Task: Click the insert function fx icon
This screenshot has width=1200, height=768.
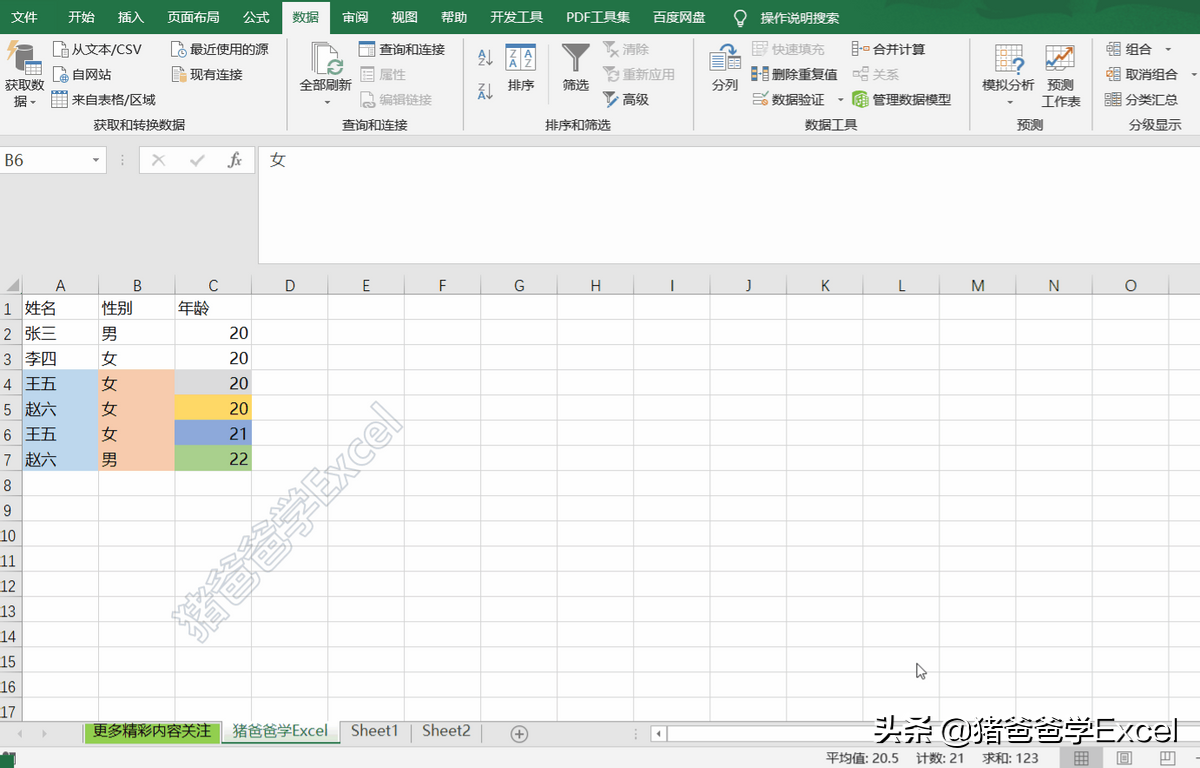Action: pyautogui.click(x=235, y=160)
